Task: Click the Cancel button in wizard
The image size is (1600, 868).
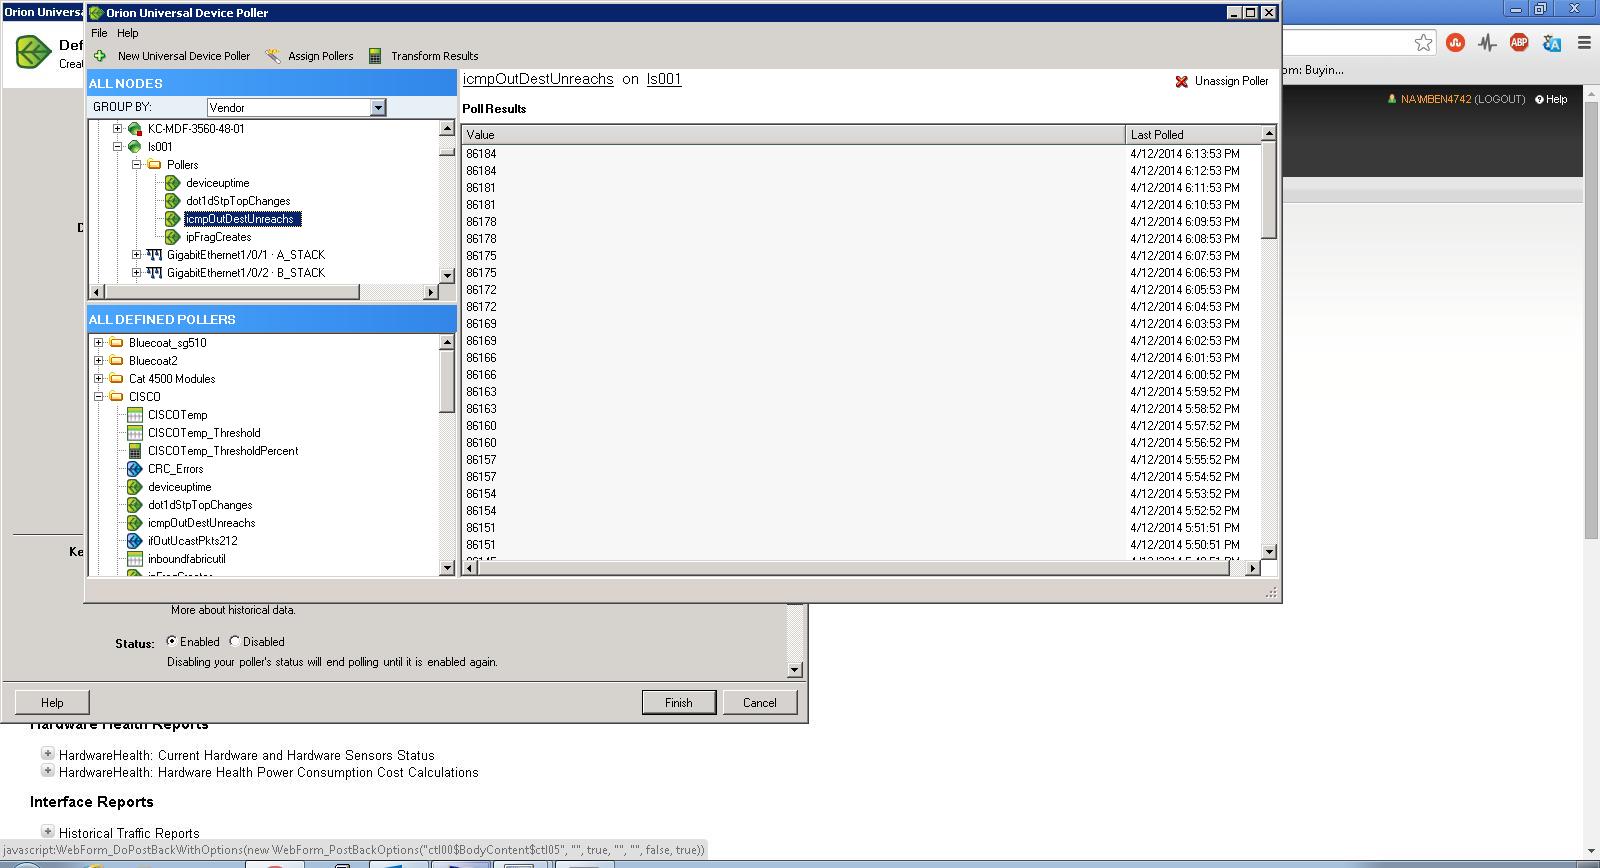Action: (760, 703)
